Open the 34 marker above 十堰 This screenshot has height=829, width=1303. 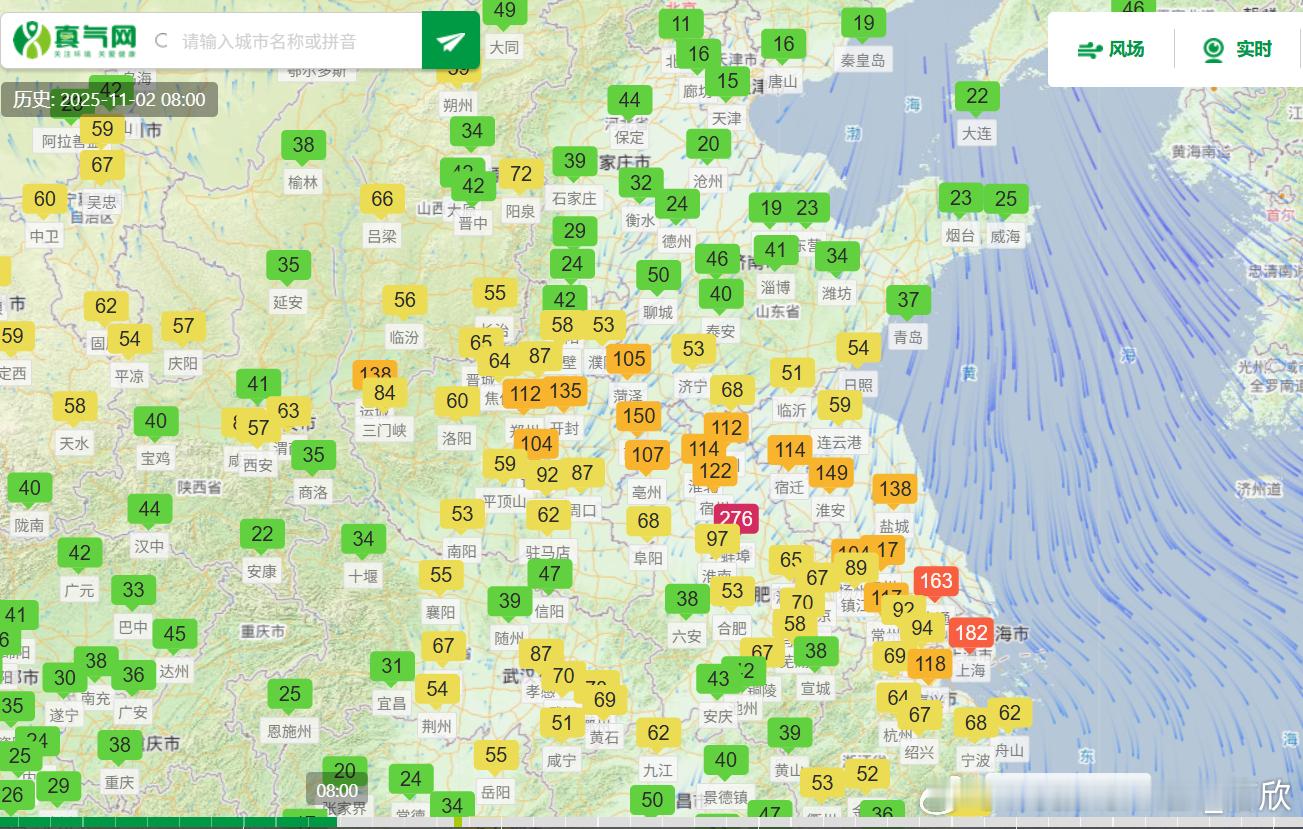coord(363,540)
